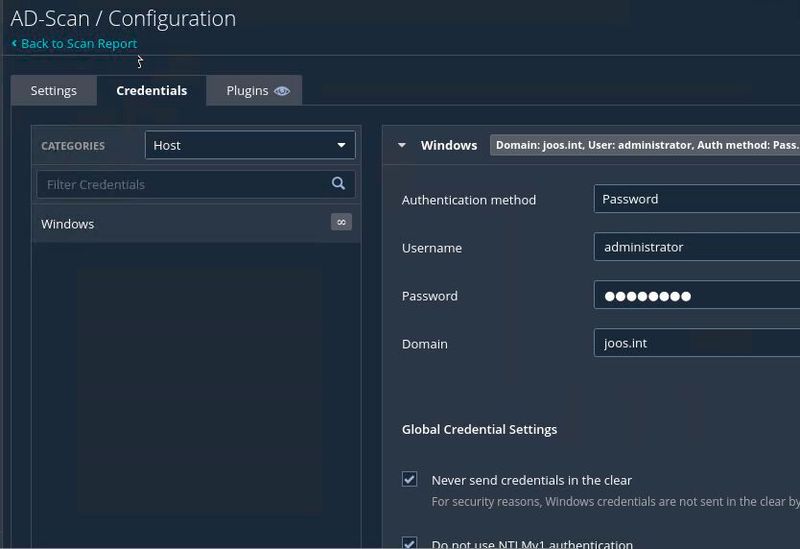Open the Settings tab
Image resolution: width=800 pixels, height=549 pixels.
tap(54, 90)
